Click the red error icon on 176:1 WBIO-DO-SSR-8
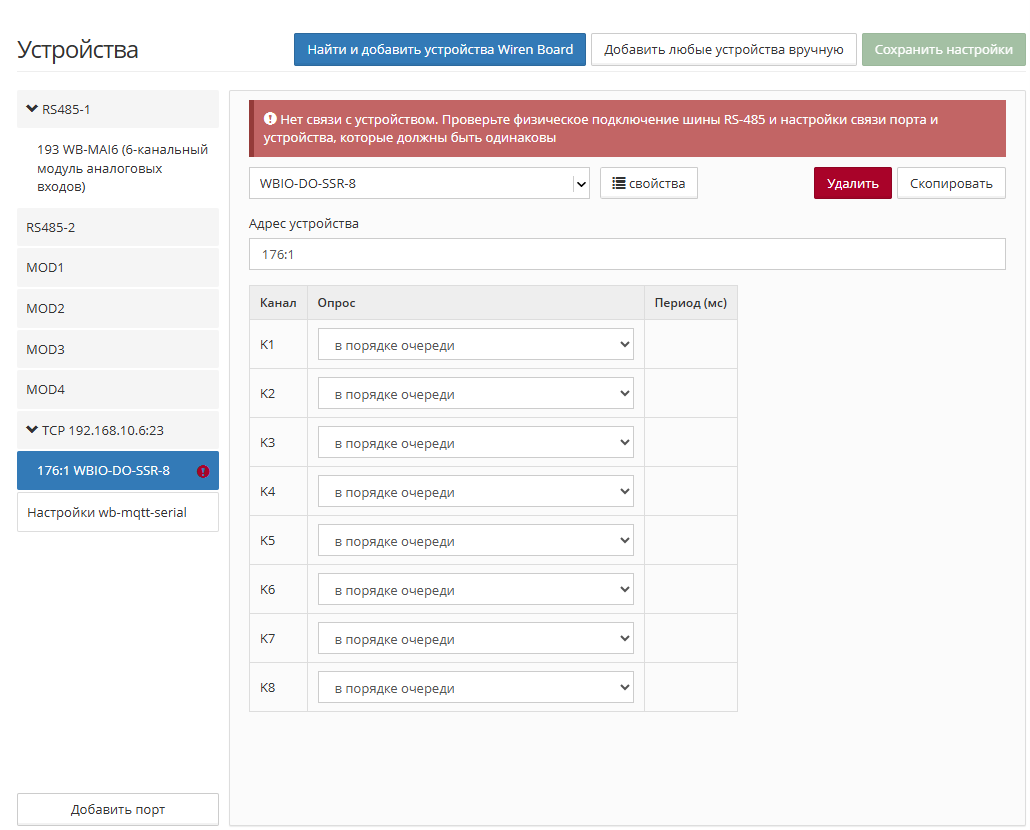 (x=203, y=471)
